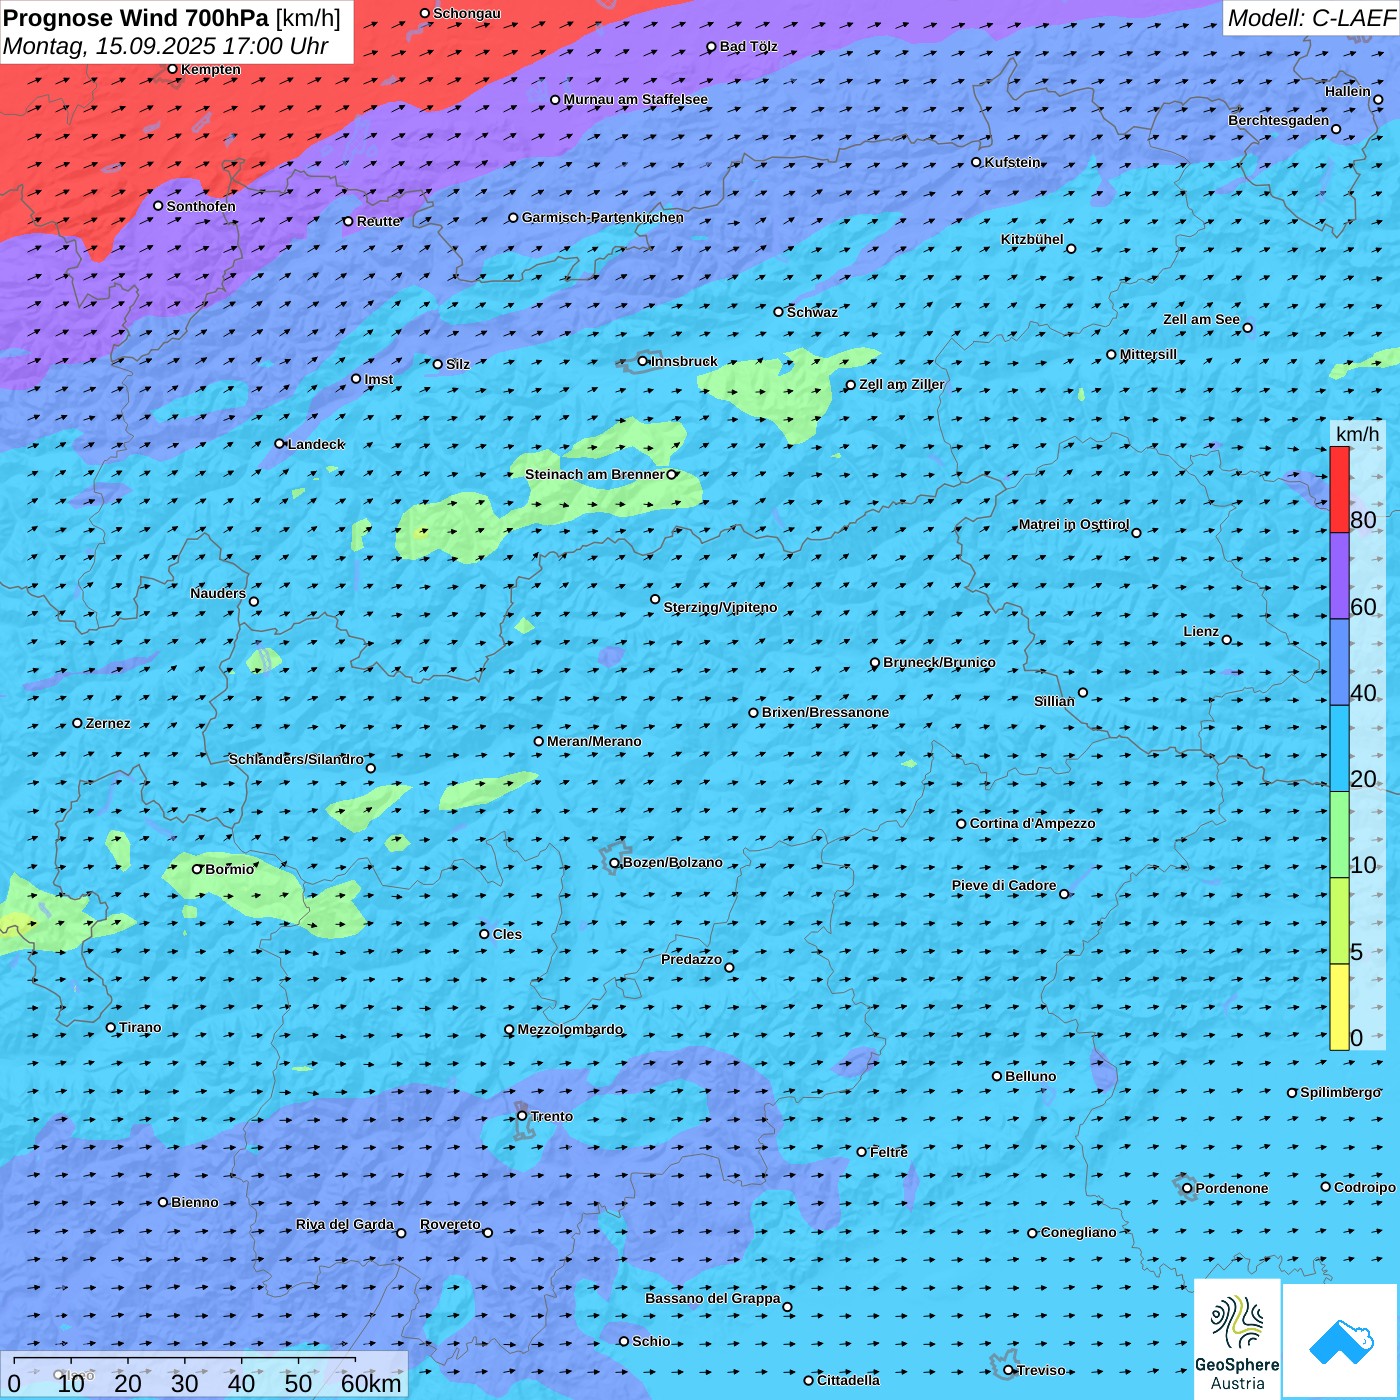Image resolution: width=1400 pixels, height=1400 pixels.
Task: Click the Kitzbühel city marker
Action: tap(1071, 249)
